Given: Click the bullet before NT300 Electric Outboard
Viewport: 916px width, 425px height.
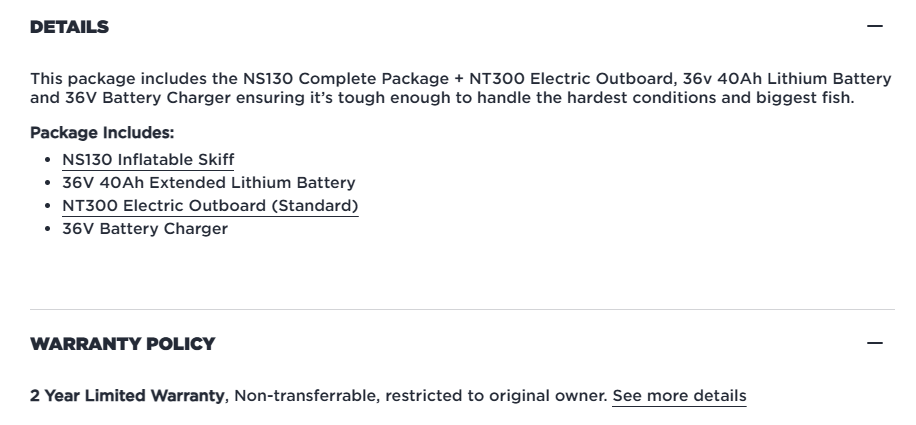Looking at the screenshot, I should click(48, 206).
